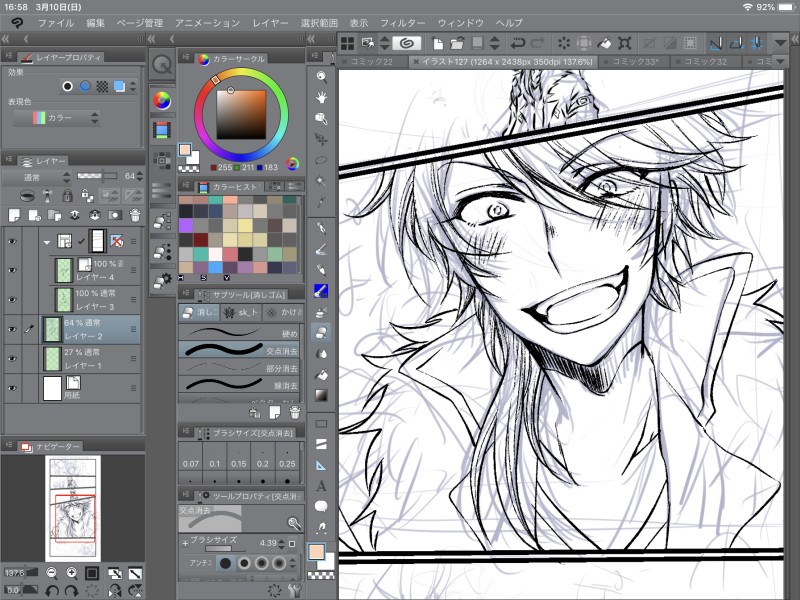
Task: Select the Gradient tool
Action: coord(322,394)
